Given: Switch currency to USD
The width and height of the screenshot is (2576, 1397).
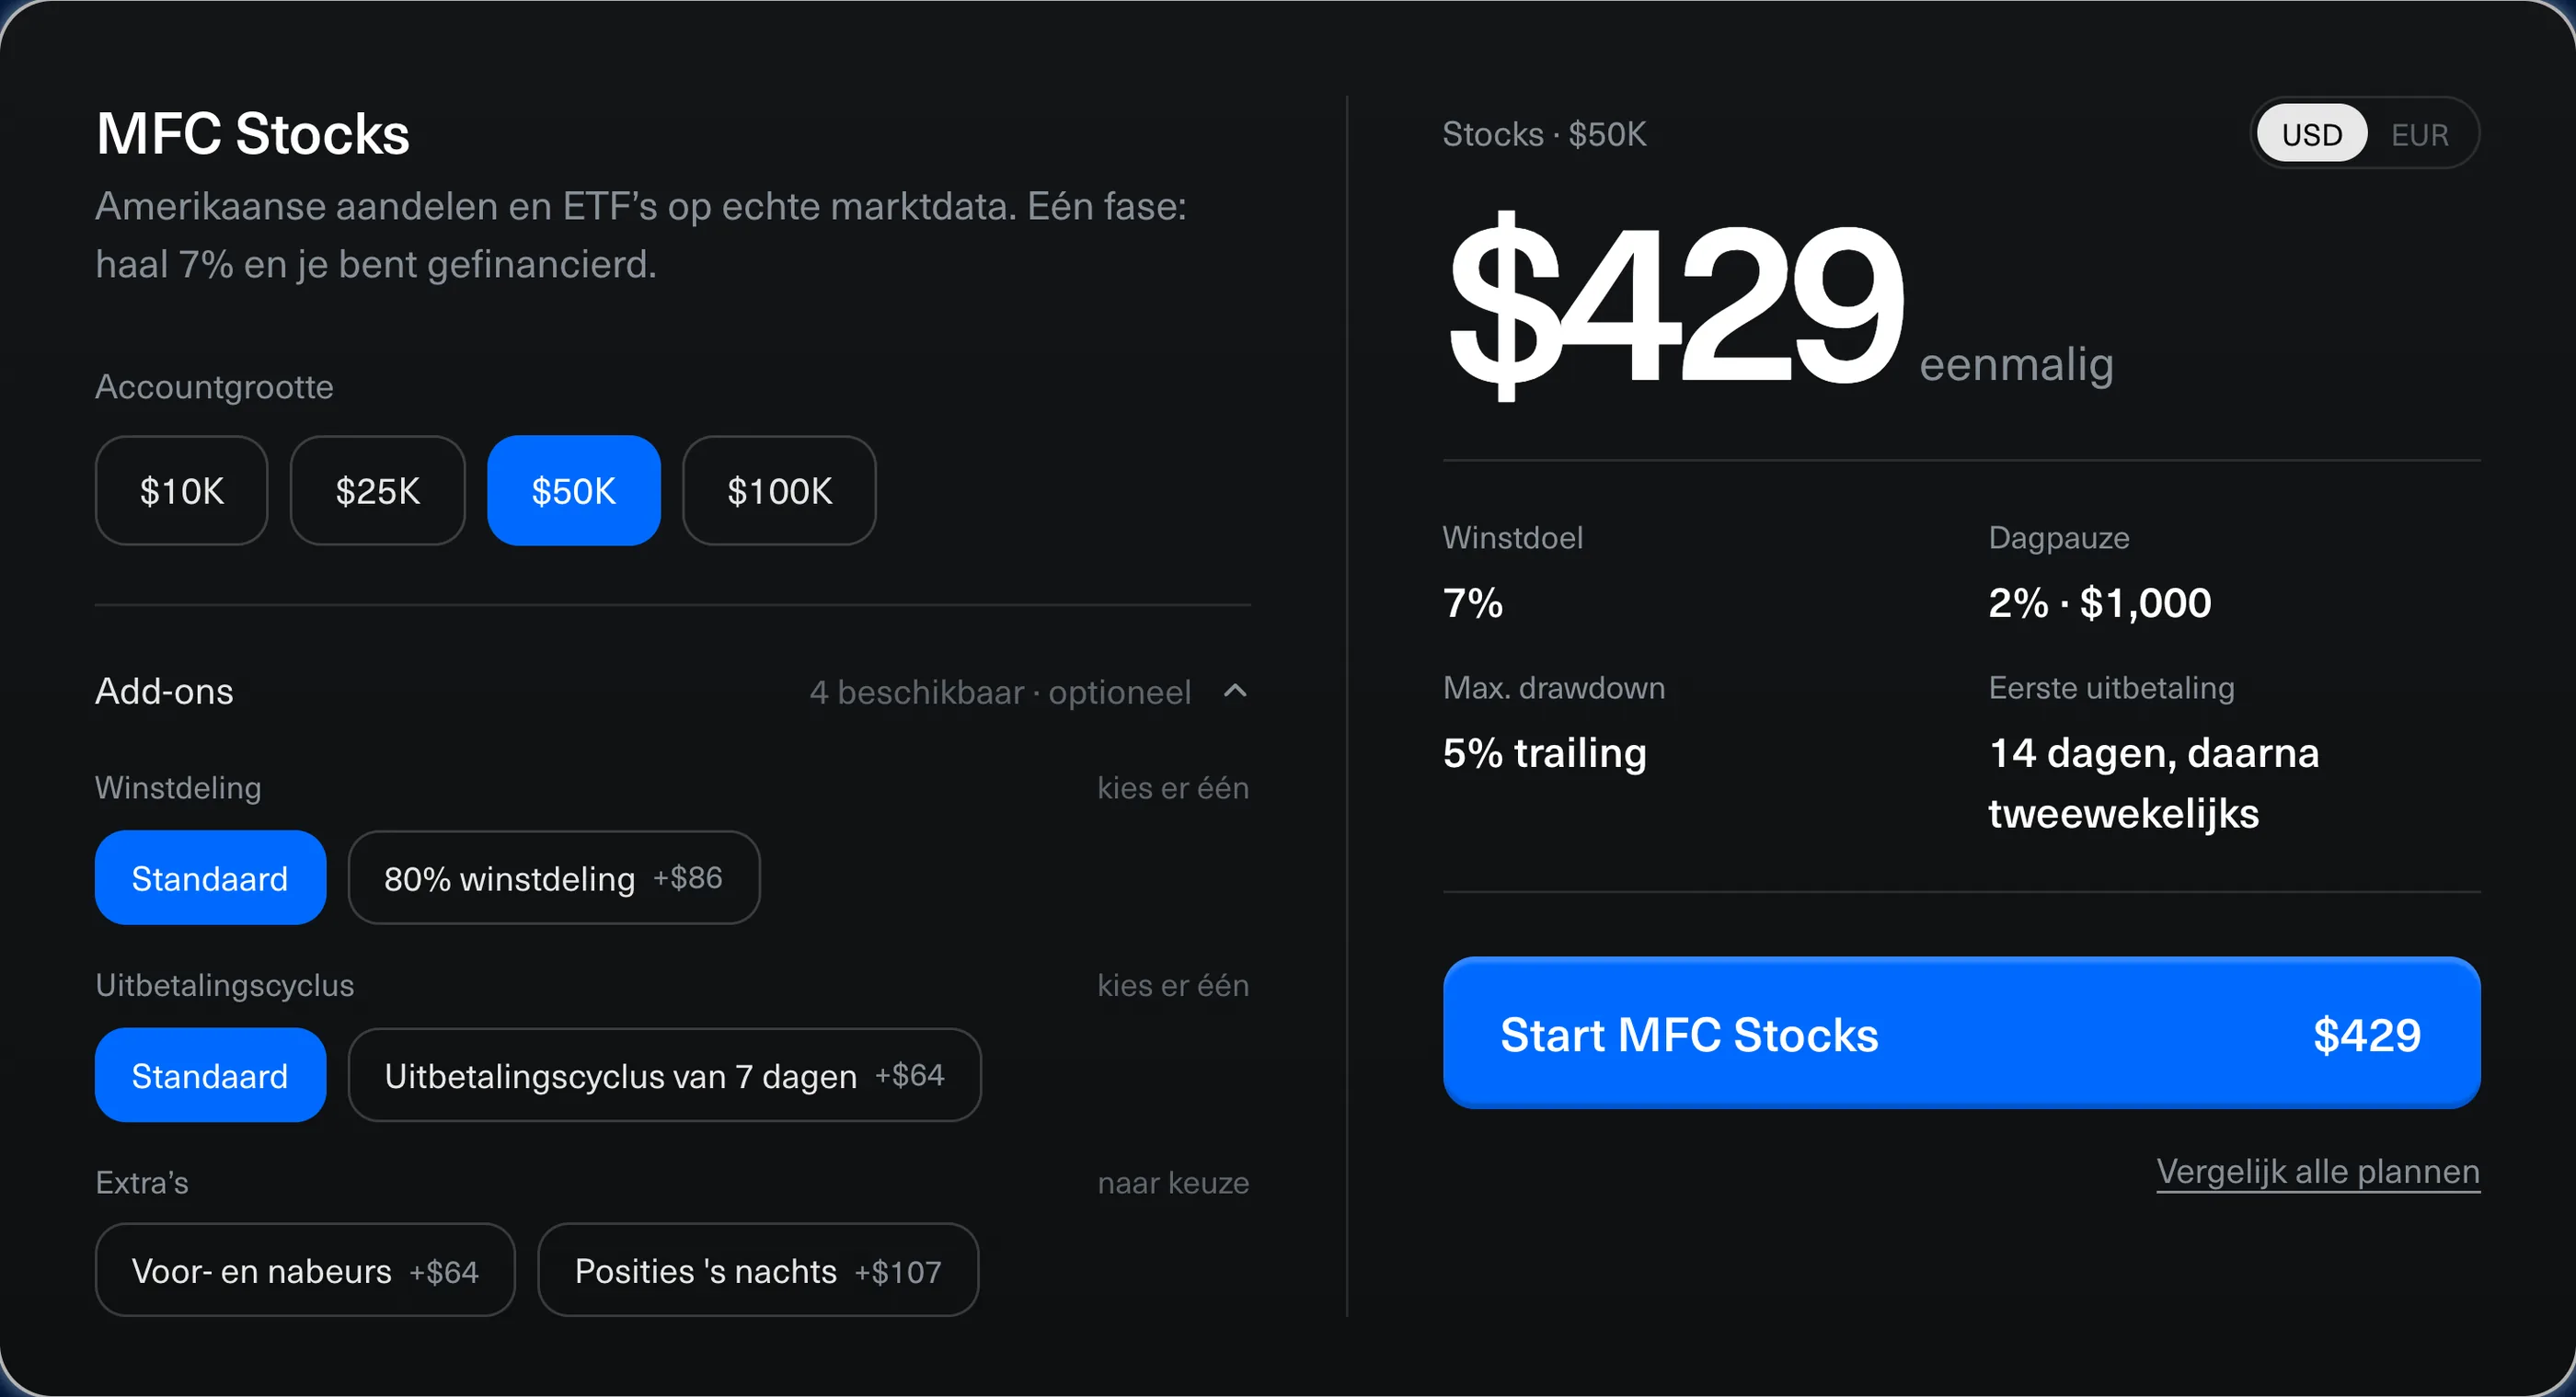Looking at the screenshot, I should (2312, 134).
